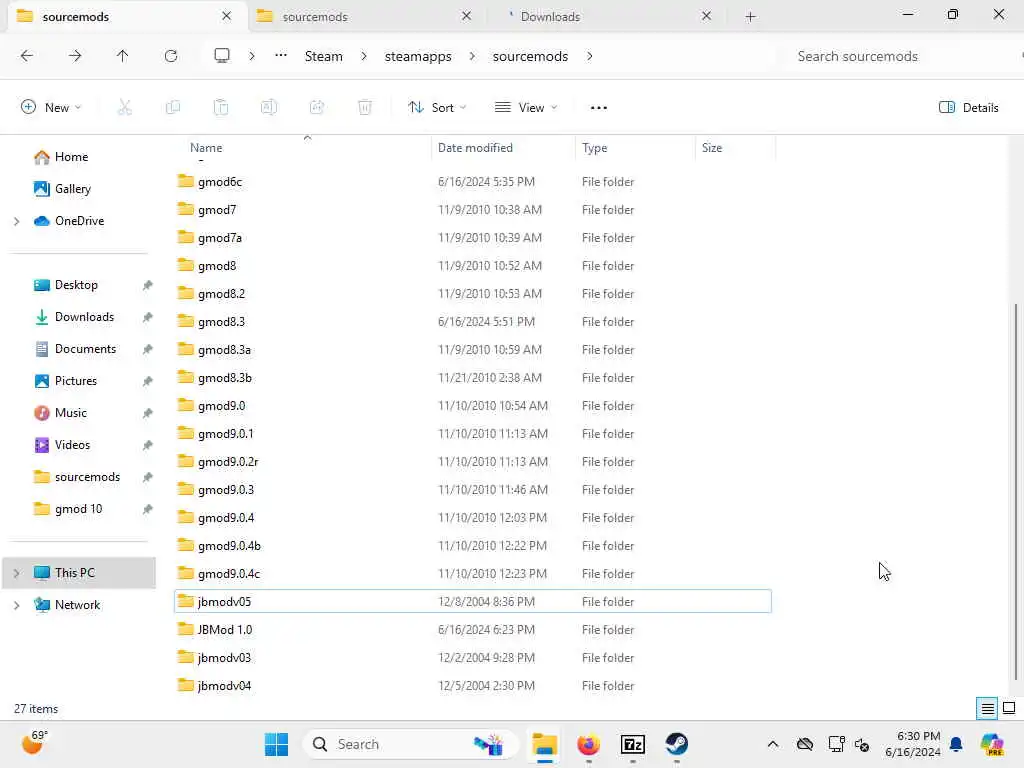Image resolution: width=1024 pixels, height=768 pixels.
Task: Open Copilot preview icon in taskbar
Action: (992, 744)
